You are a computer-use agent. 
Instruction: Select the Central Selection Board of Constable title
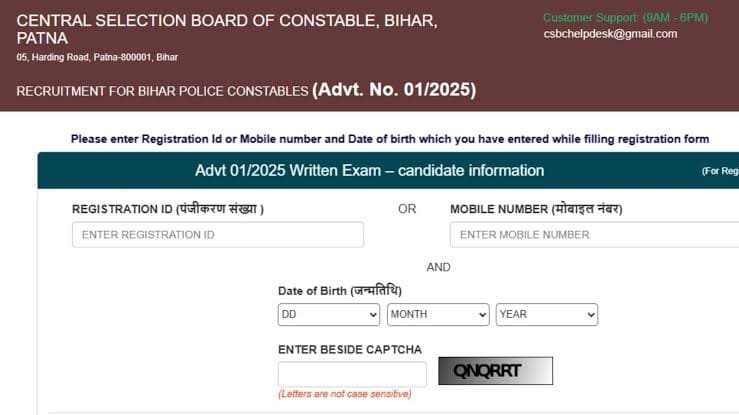[x=227, y=29]
